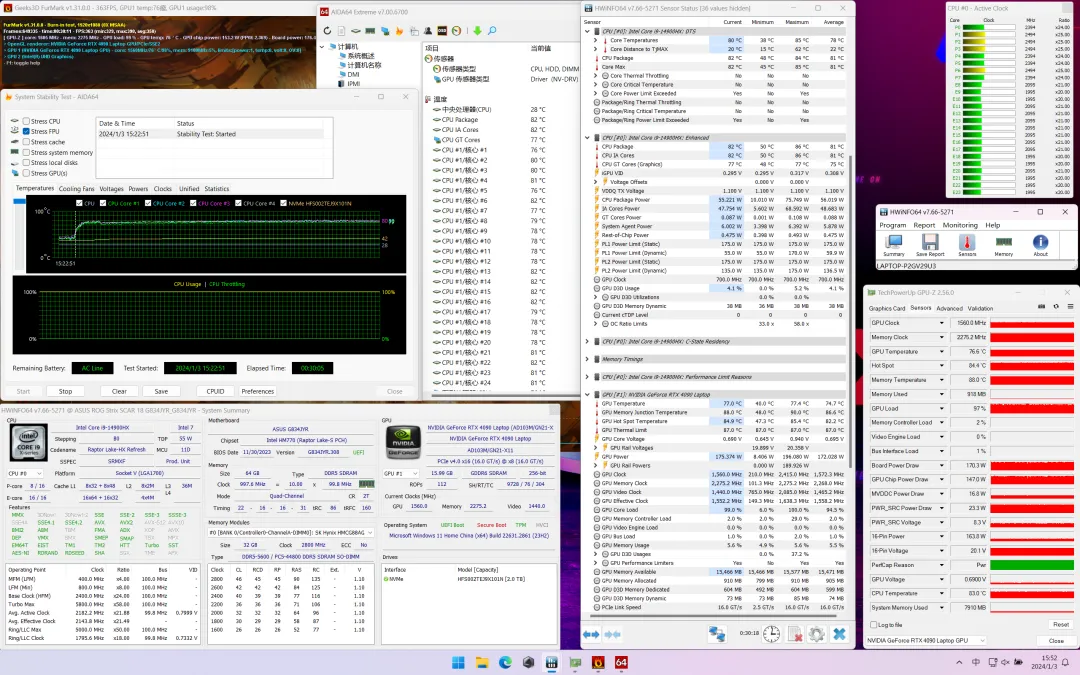Click the refresh icon in AIDA64 toolbar

327,31
